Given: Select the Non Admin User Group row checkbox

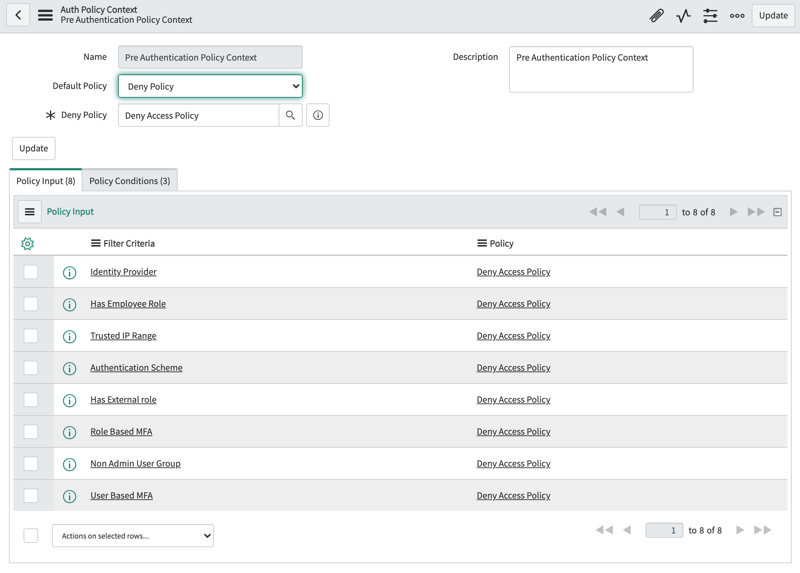Looking at the screenshot, I should click(31, 463).
